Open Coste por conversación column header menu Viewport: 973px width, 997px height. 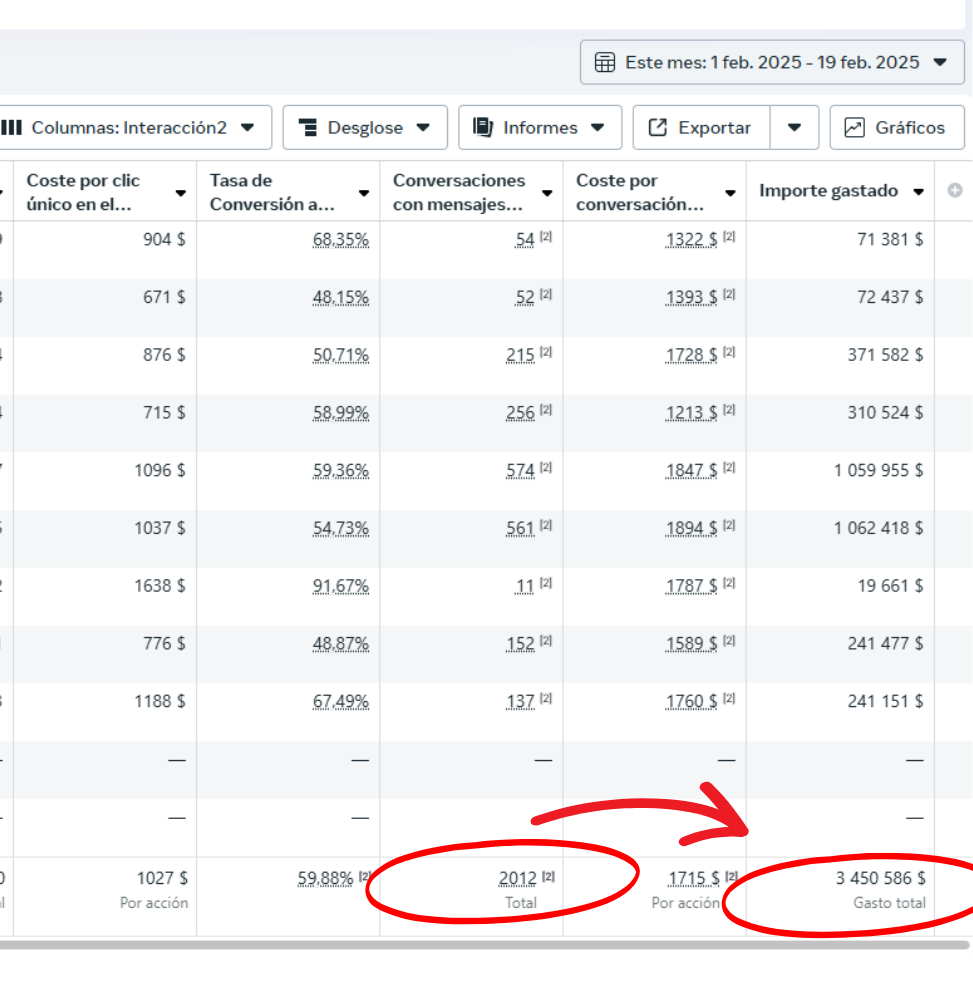730,192
